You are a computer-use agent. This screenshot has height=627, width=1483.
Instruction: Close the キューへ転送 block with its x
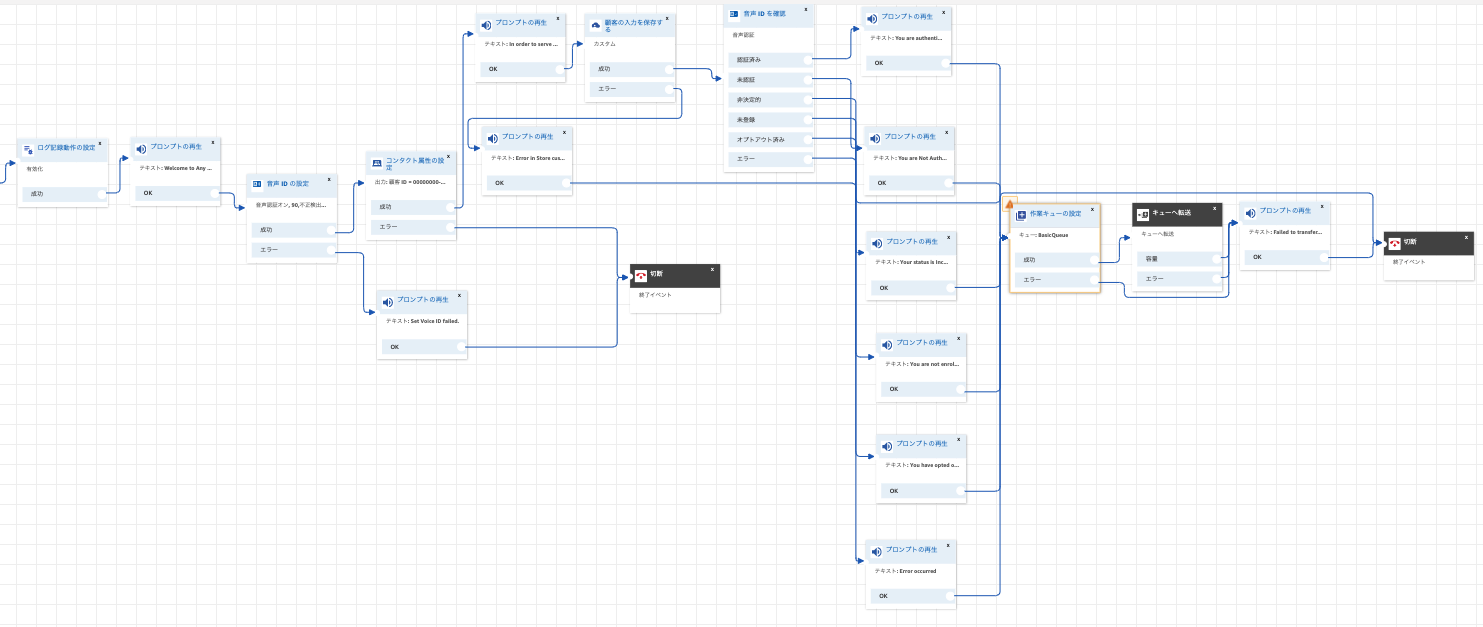click(x=1215, y=210)
